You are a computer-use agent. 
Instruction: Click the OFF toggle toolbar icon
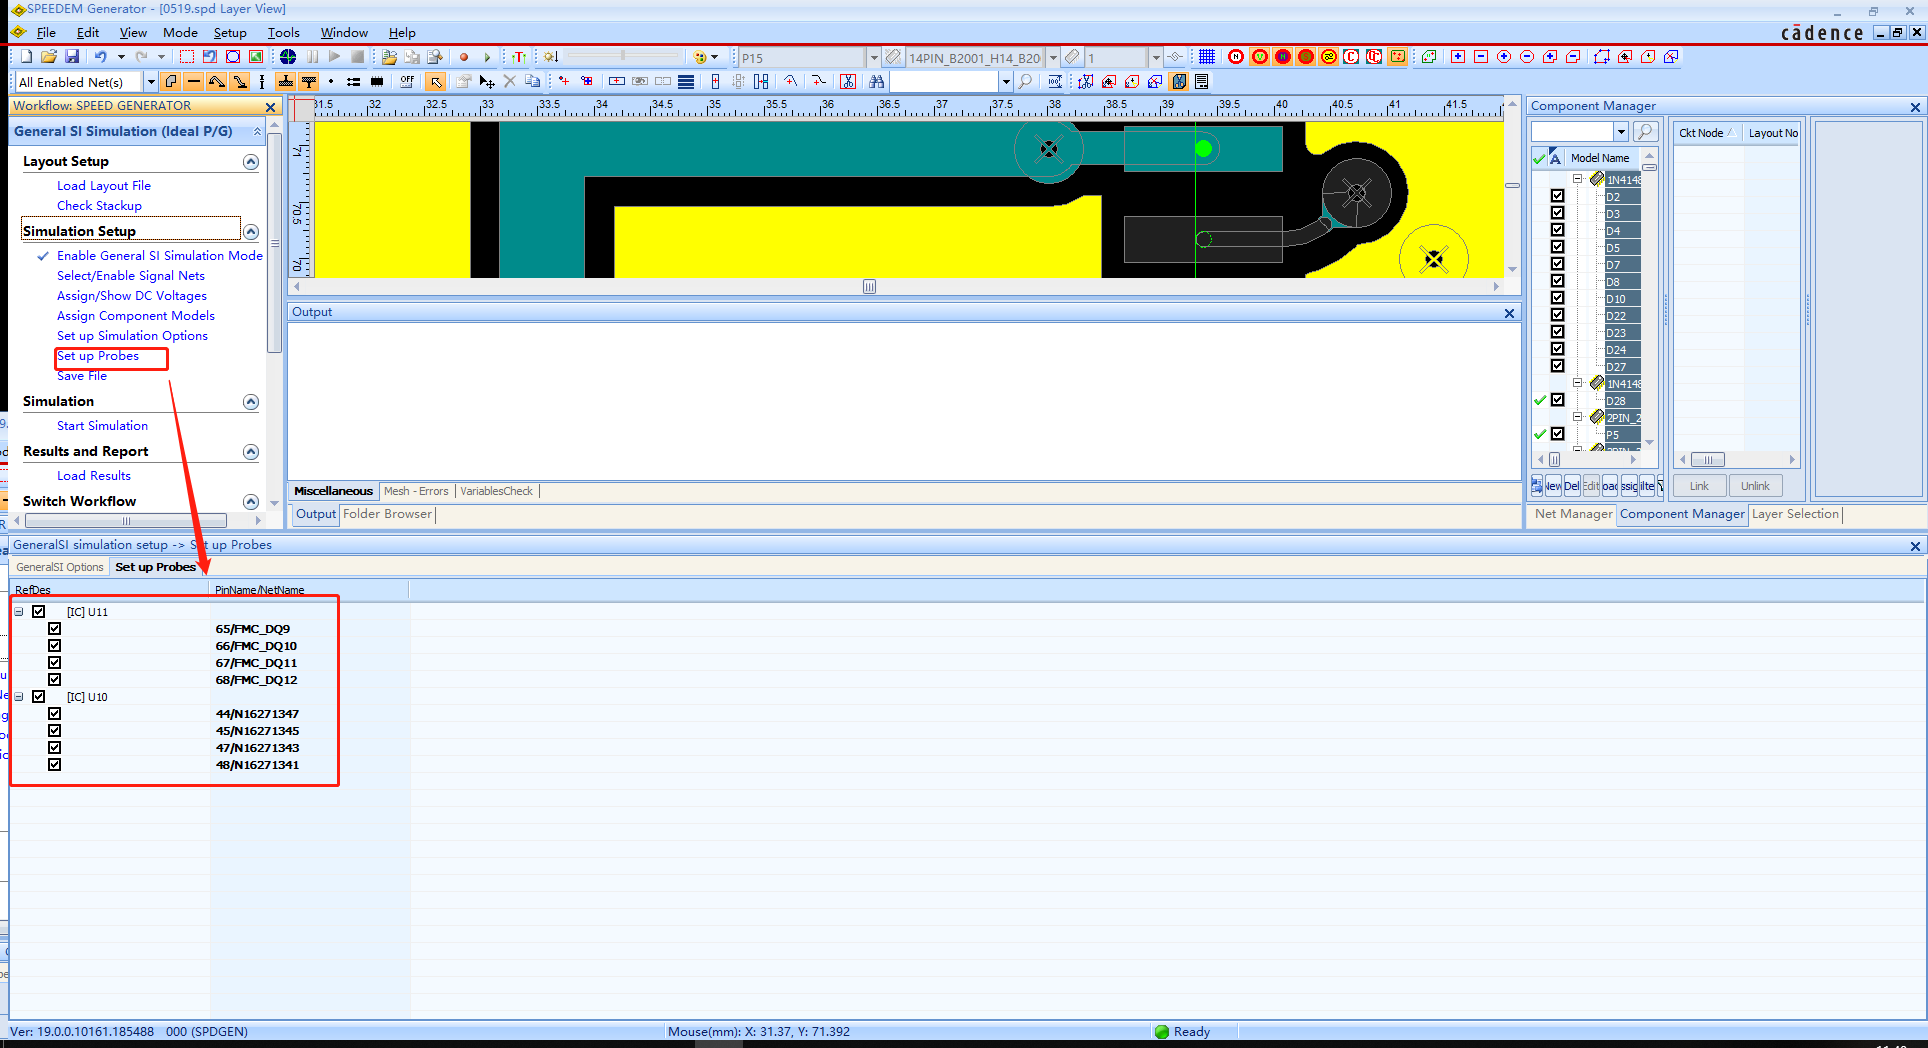click(407, 82)
